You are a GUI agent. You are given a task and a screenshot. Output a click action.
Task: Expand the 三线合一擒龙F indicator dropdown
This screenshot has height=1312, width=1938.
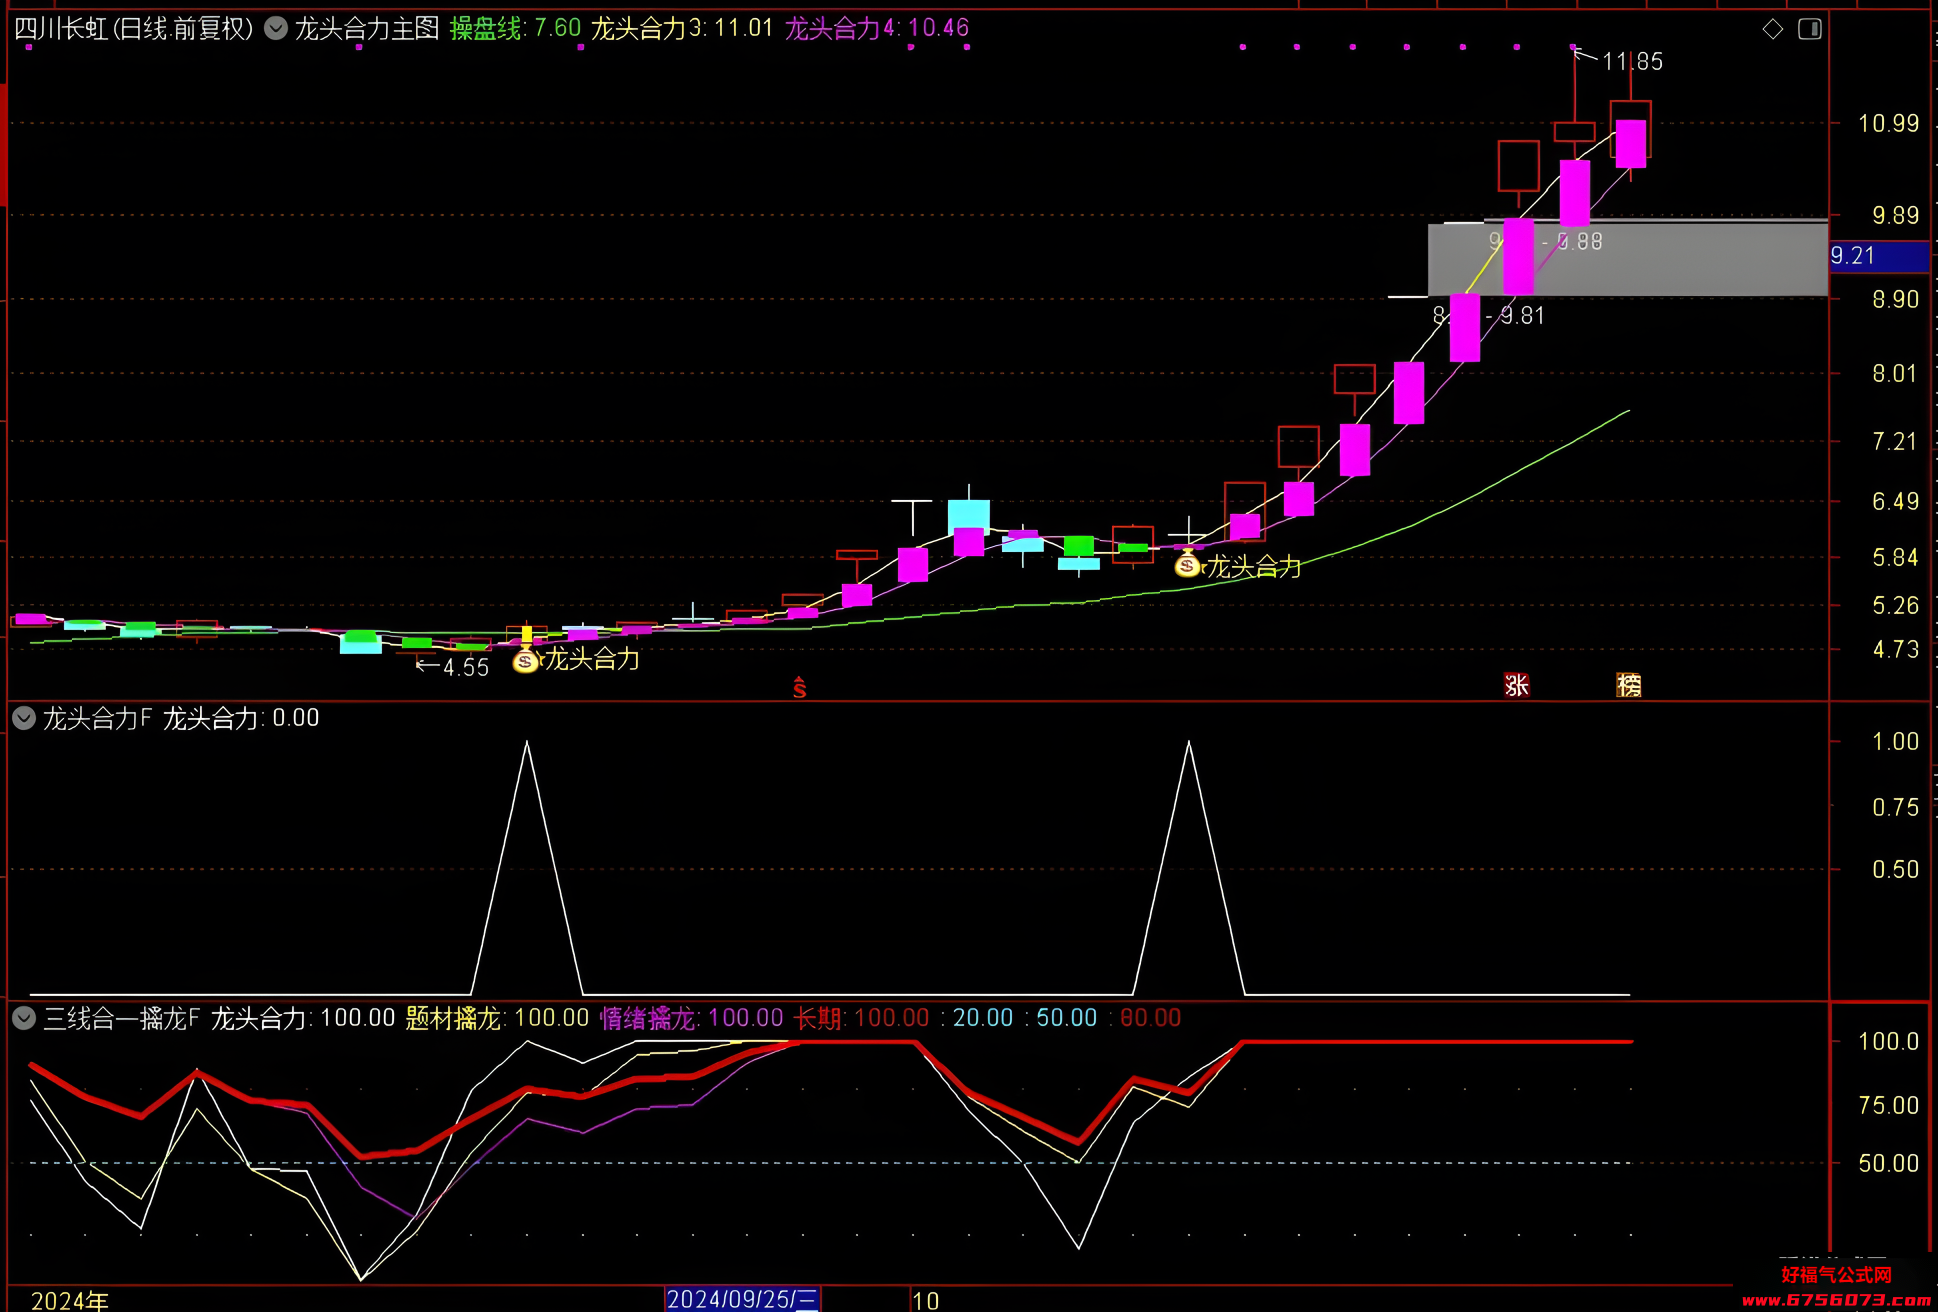point(24,1018)
